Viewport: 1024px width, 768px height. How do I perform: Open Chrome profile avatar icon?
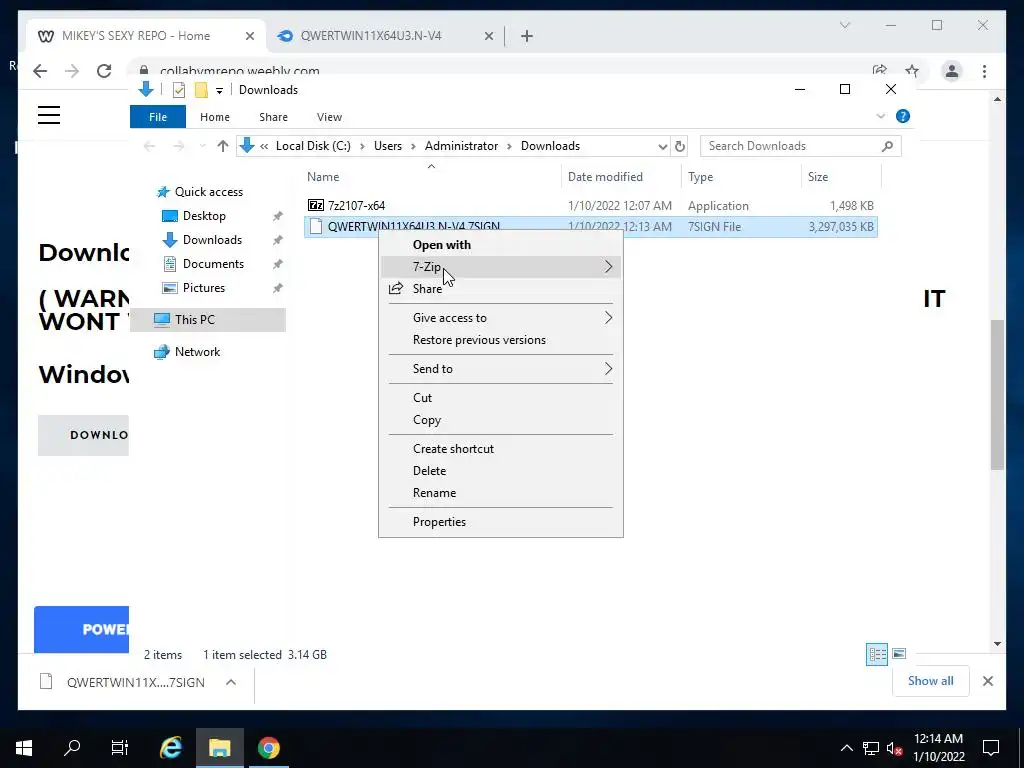coord(952,71)
